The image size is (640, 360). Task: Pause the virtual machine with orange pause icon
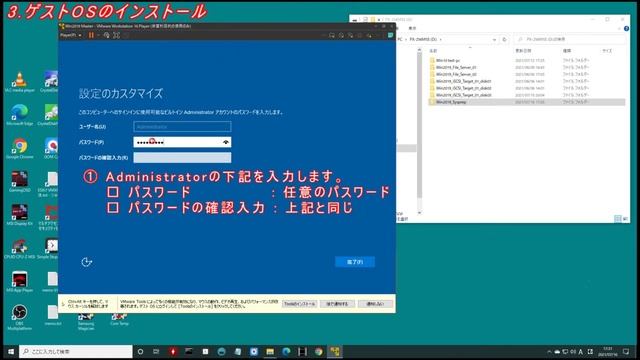[91, 36]
